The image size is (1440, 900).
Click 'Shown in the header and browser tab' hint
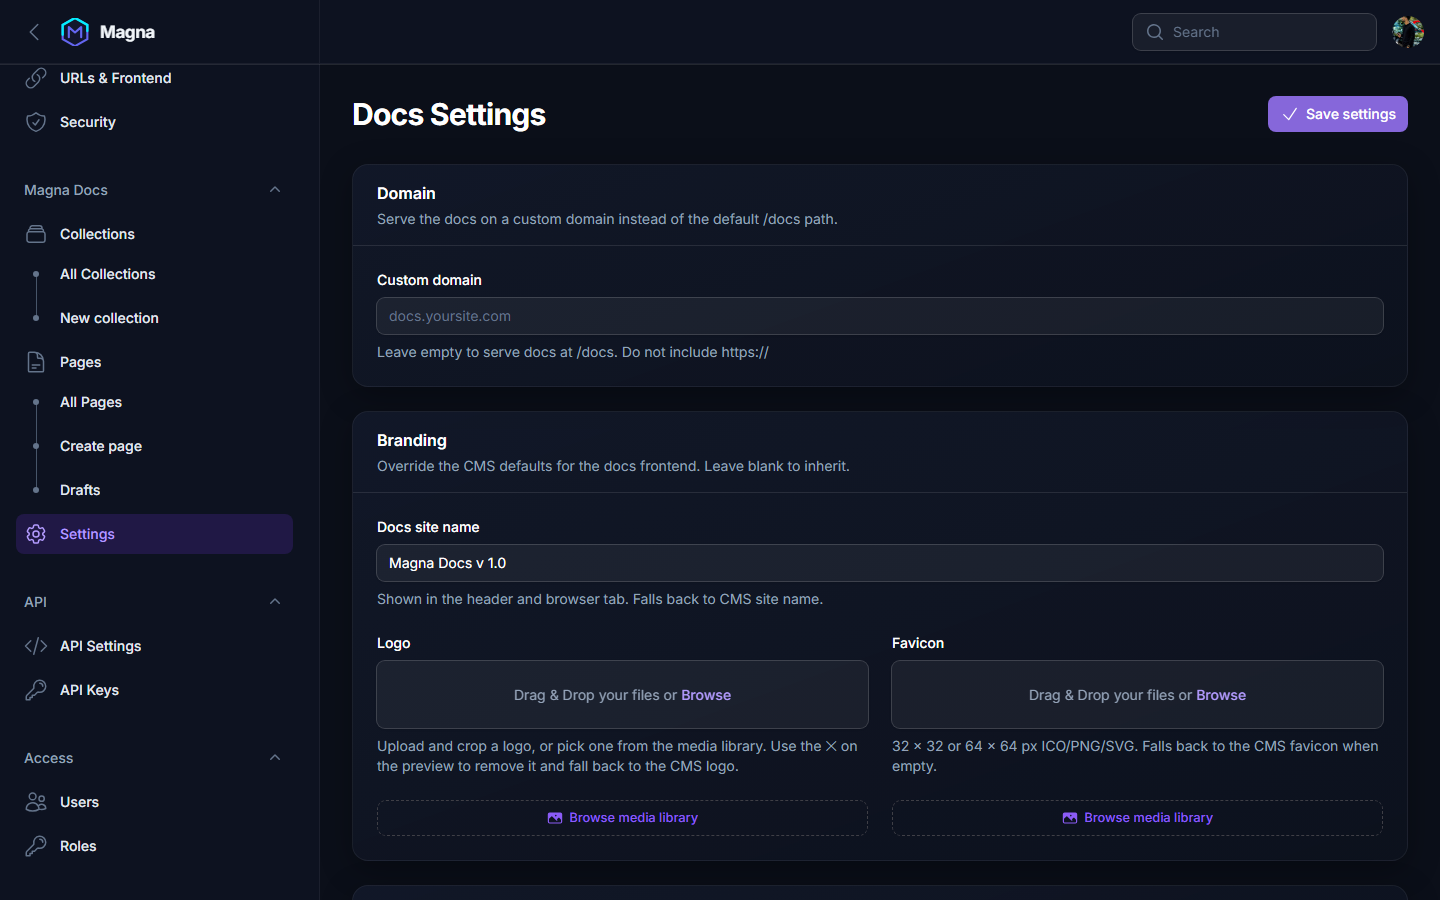click(x=600, y=599)
